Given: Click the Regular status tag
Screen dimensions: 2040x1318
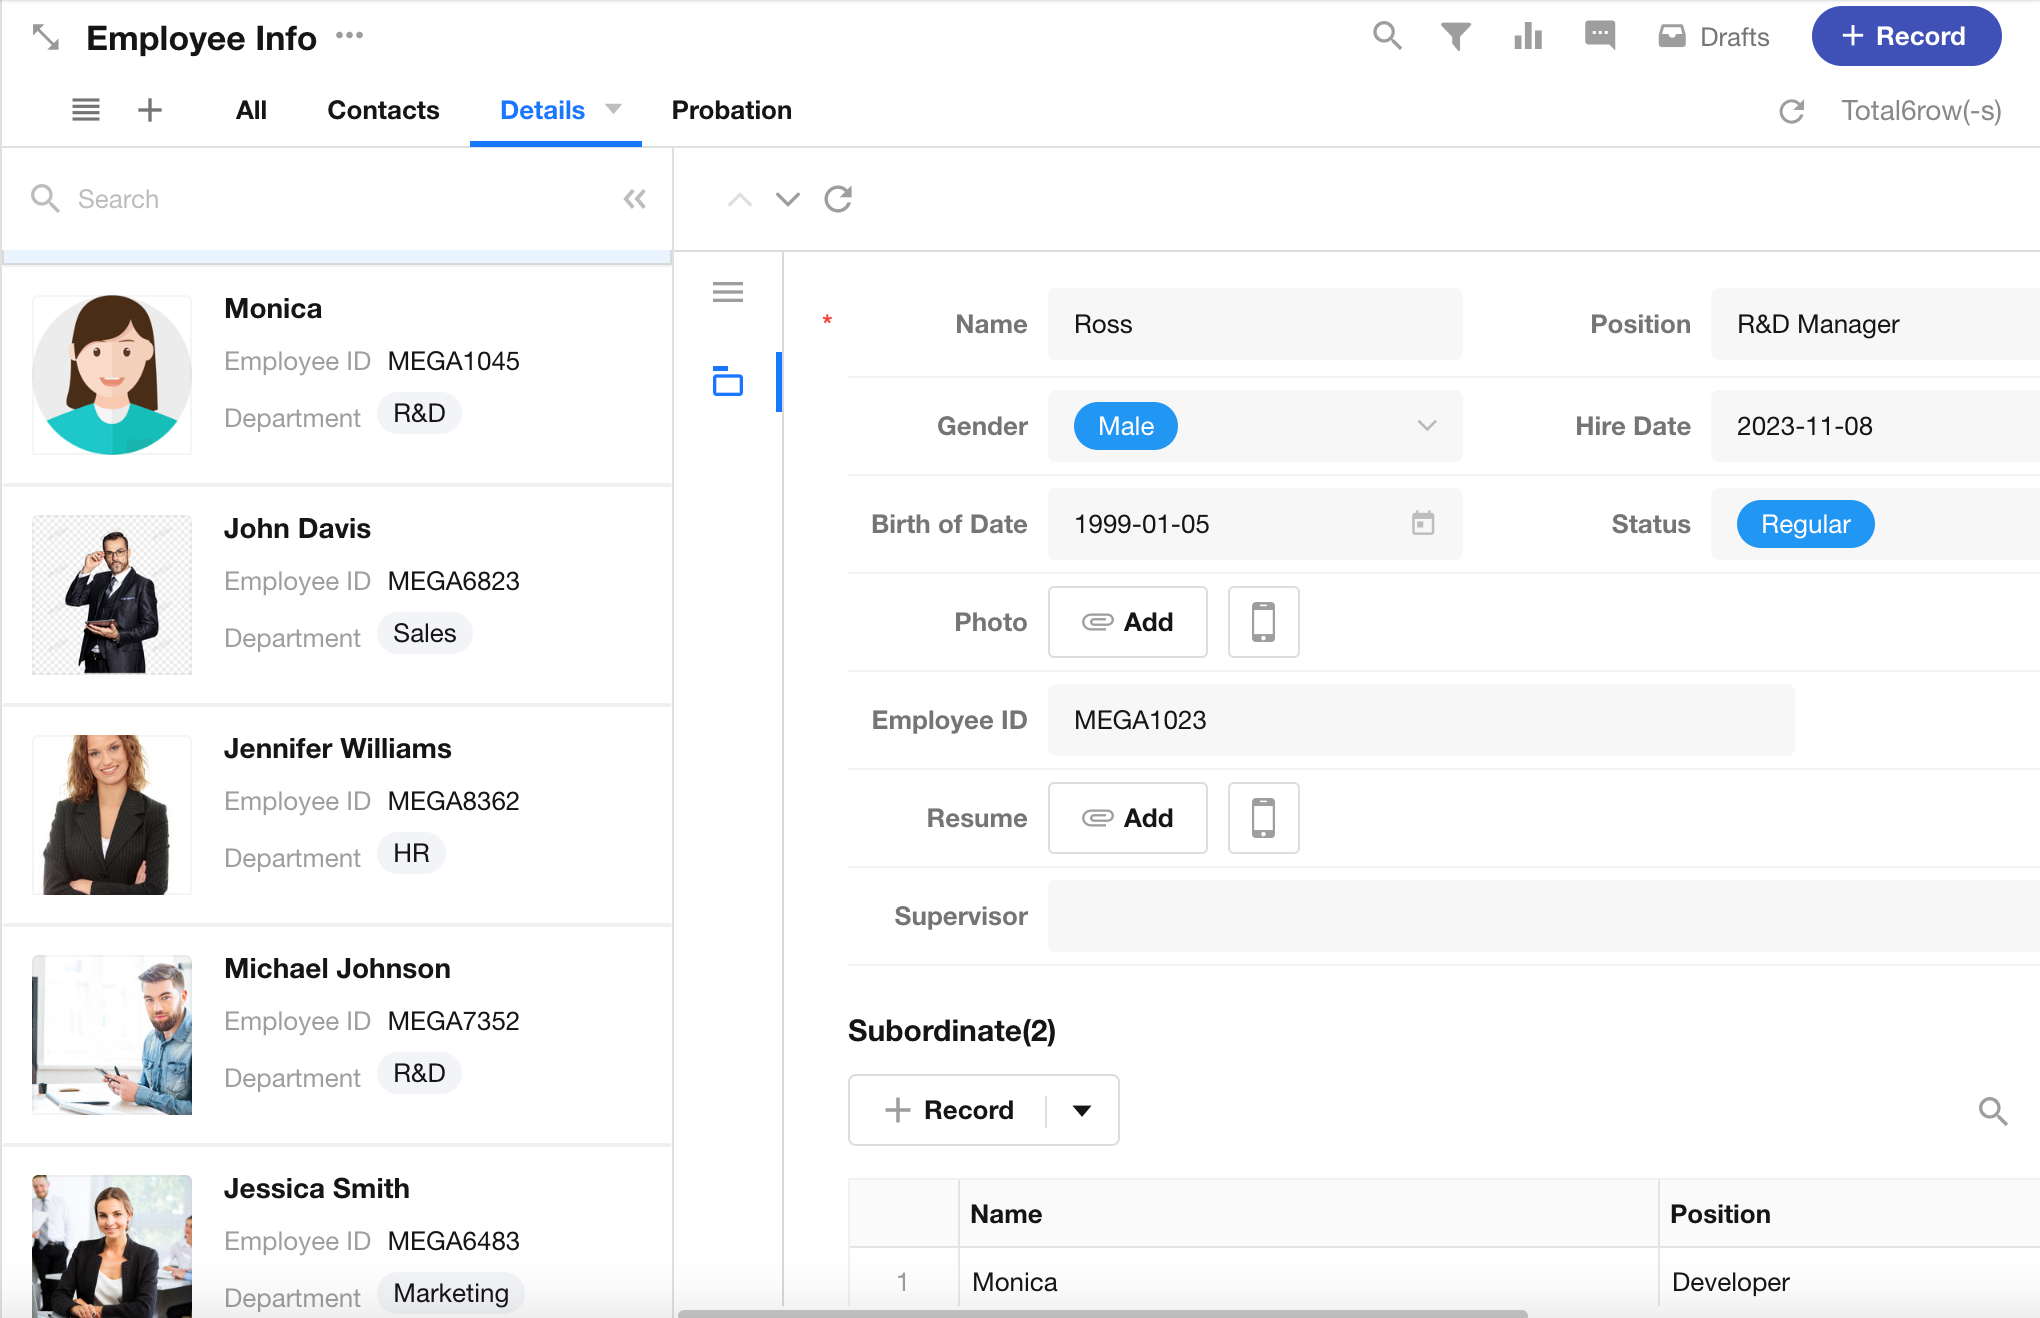Looking at the screenshot, I should tap(1804, 524).
